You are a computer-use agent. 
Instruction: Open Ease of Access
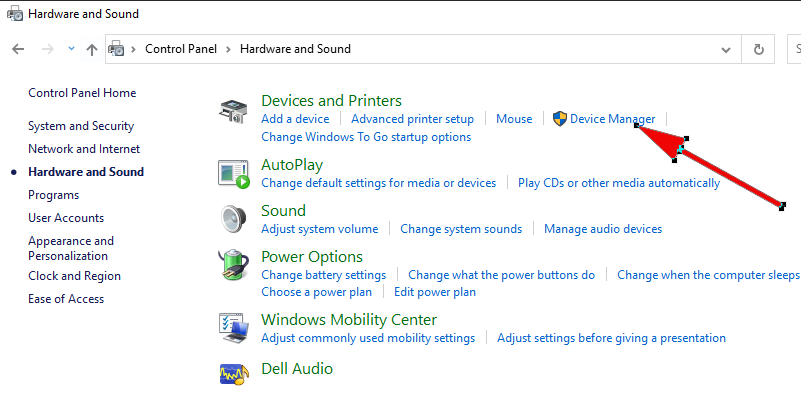[66, 299]
